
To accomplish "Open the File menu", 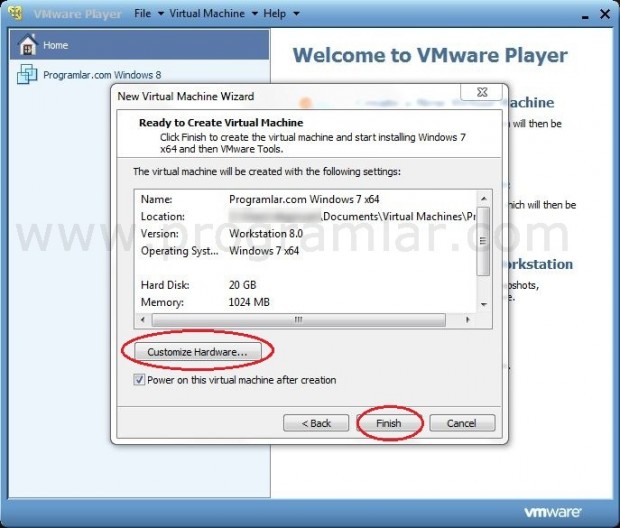I will 142,13.
